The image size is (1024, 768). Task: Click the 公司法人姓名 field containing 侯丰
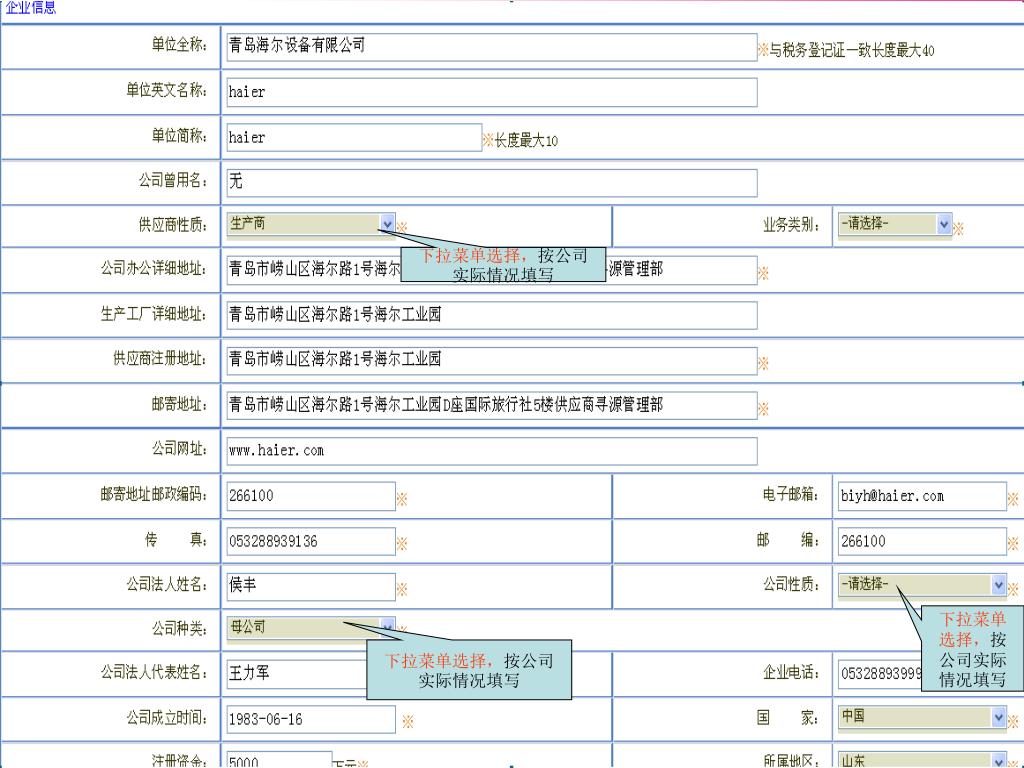[311, 586]
